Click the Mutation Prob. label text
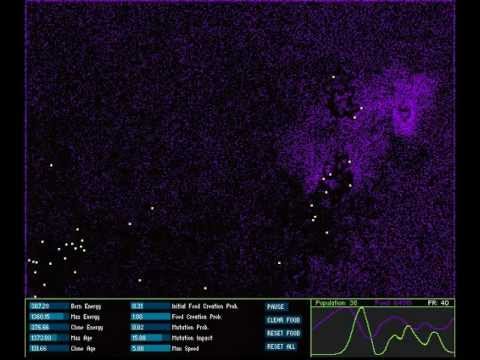 point(190,327)
